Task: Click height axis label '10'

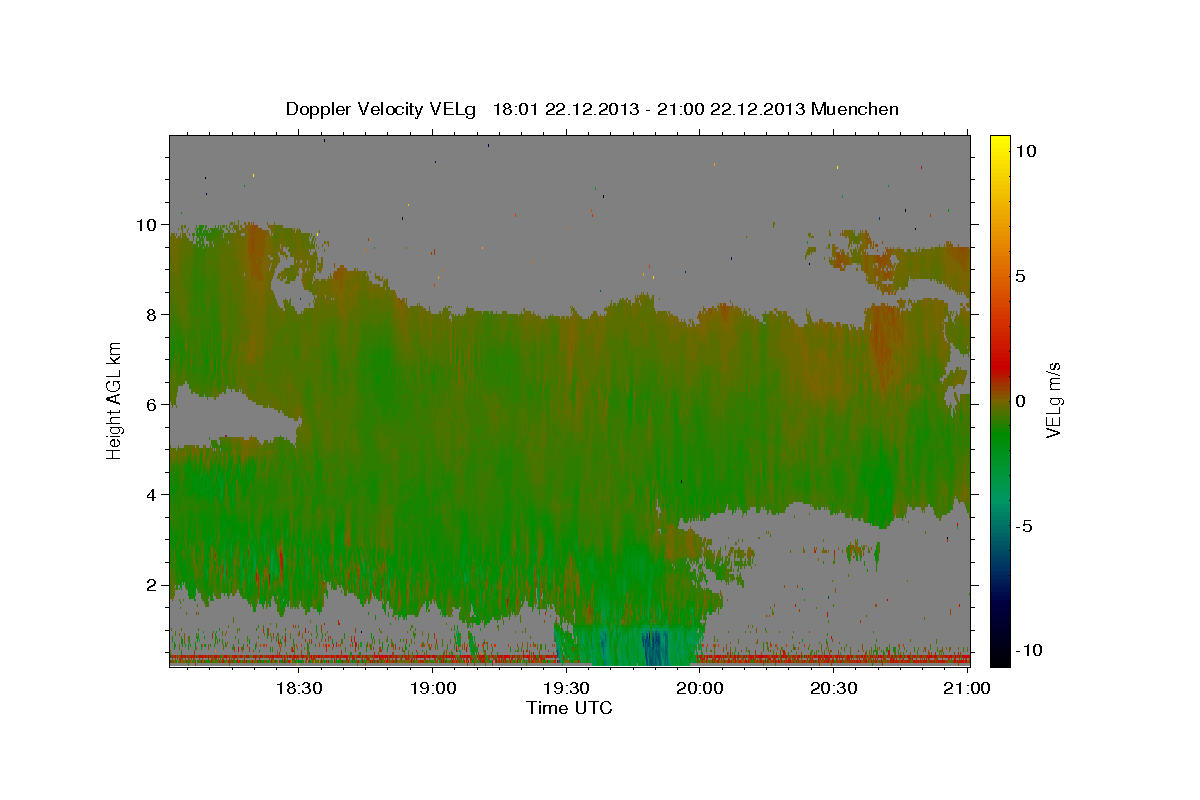Action: tap(147, 224)
